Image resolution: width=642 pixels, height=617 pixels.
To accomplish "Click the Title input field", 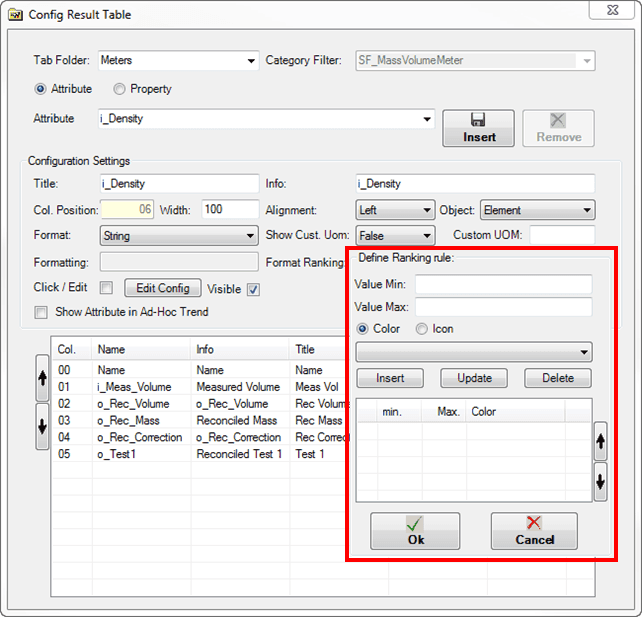I will coord(179,183).
